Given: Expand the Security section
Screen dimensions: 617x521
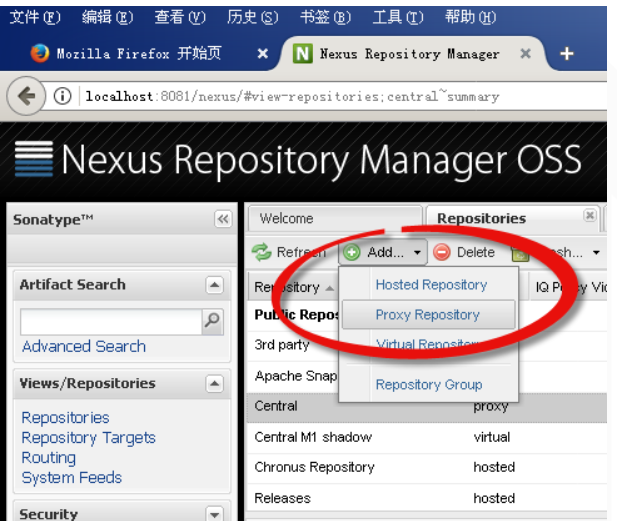Looking at the screenshot, I should pyautogui.click(x=214, y=514).
